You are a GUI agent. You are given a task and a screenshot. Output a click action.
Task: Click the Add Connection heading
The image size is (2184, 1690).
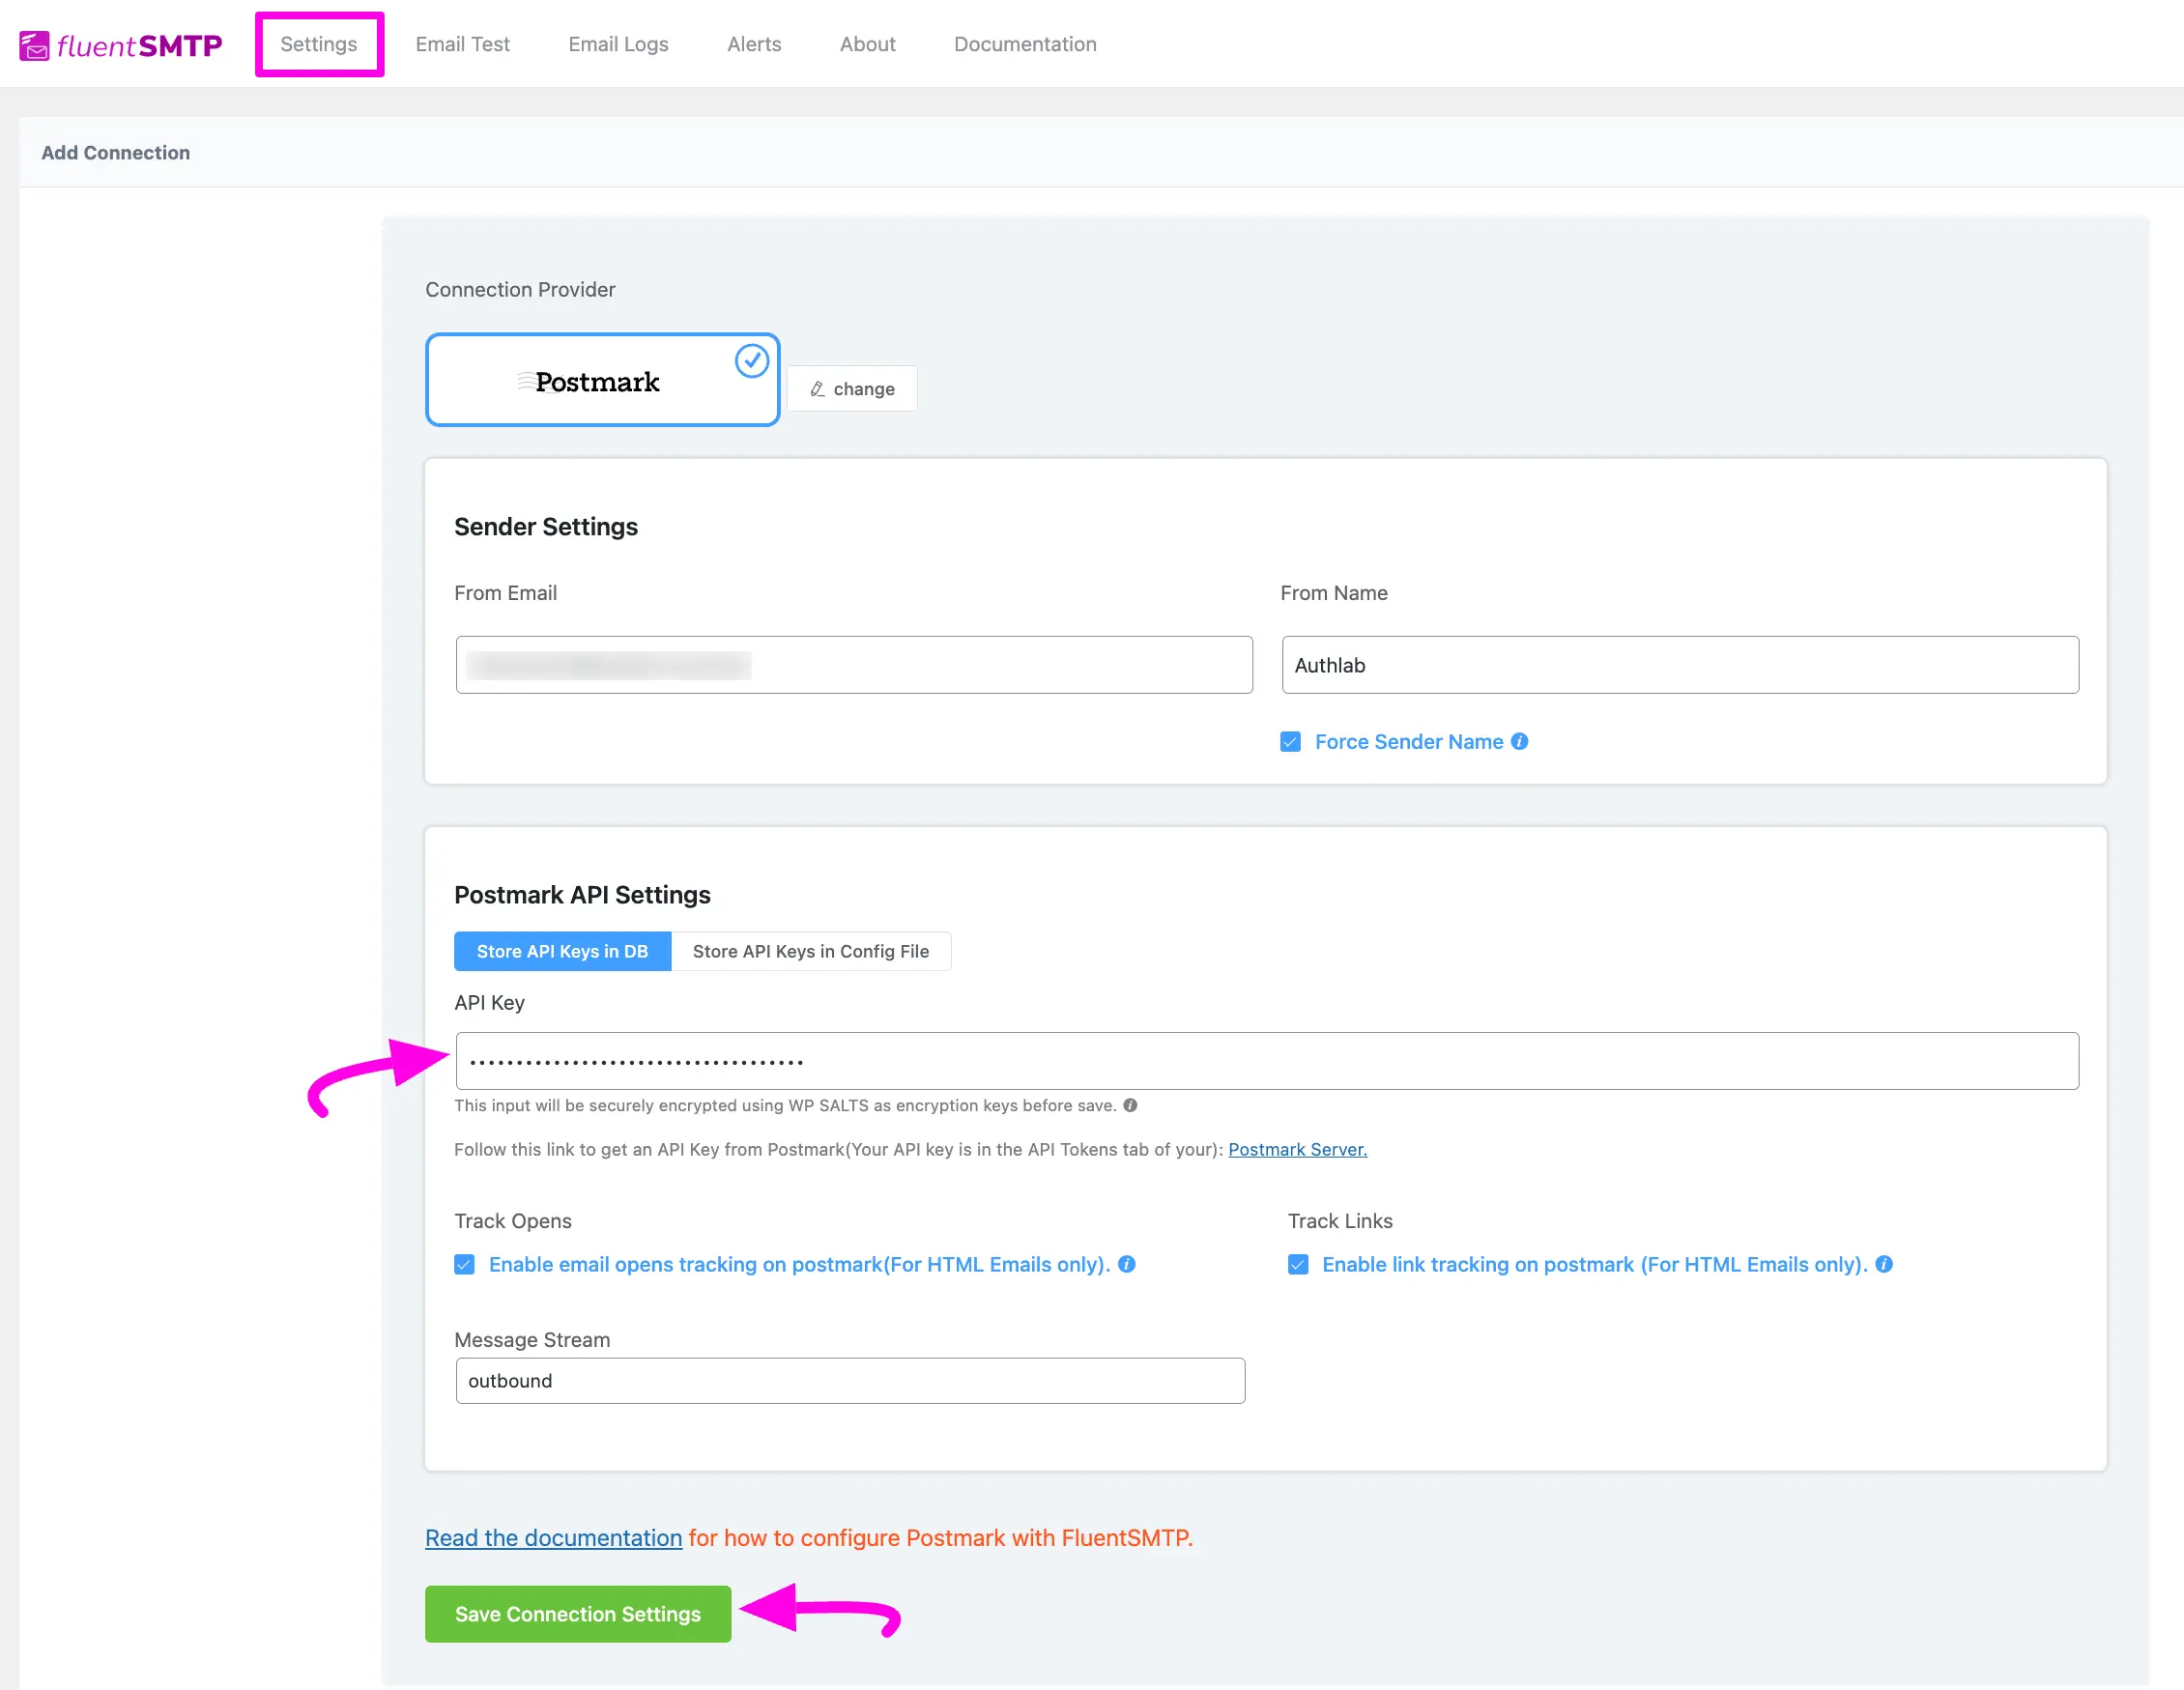click(x=116, y=153)
